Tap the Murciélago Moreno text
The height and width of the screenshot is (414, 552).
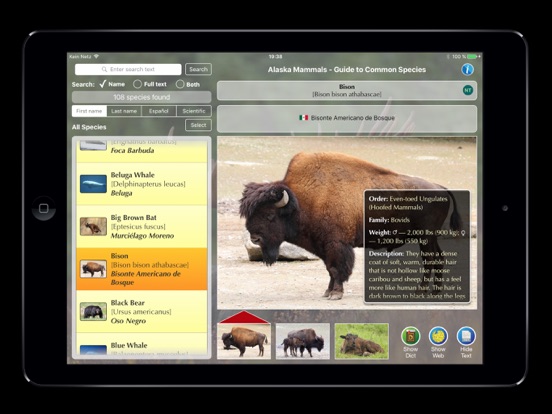[x=142, y=236]
